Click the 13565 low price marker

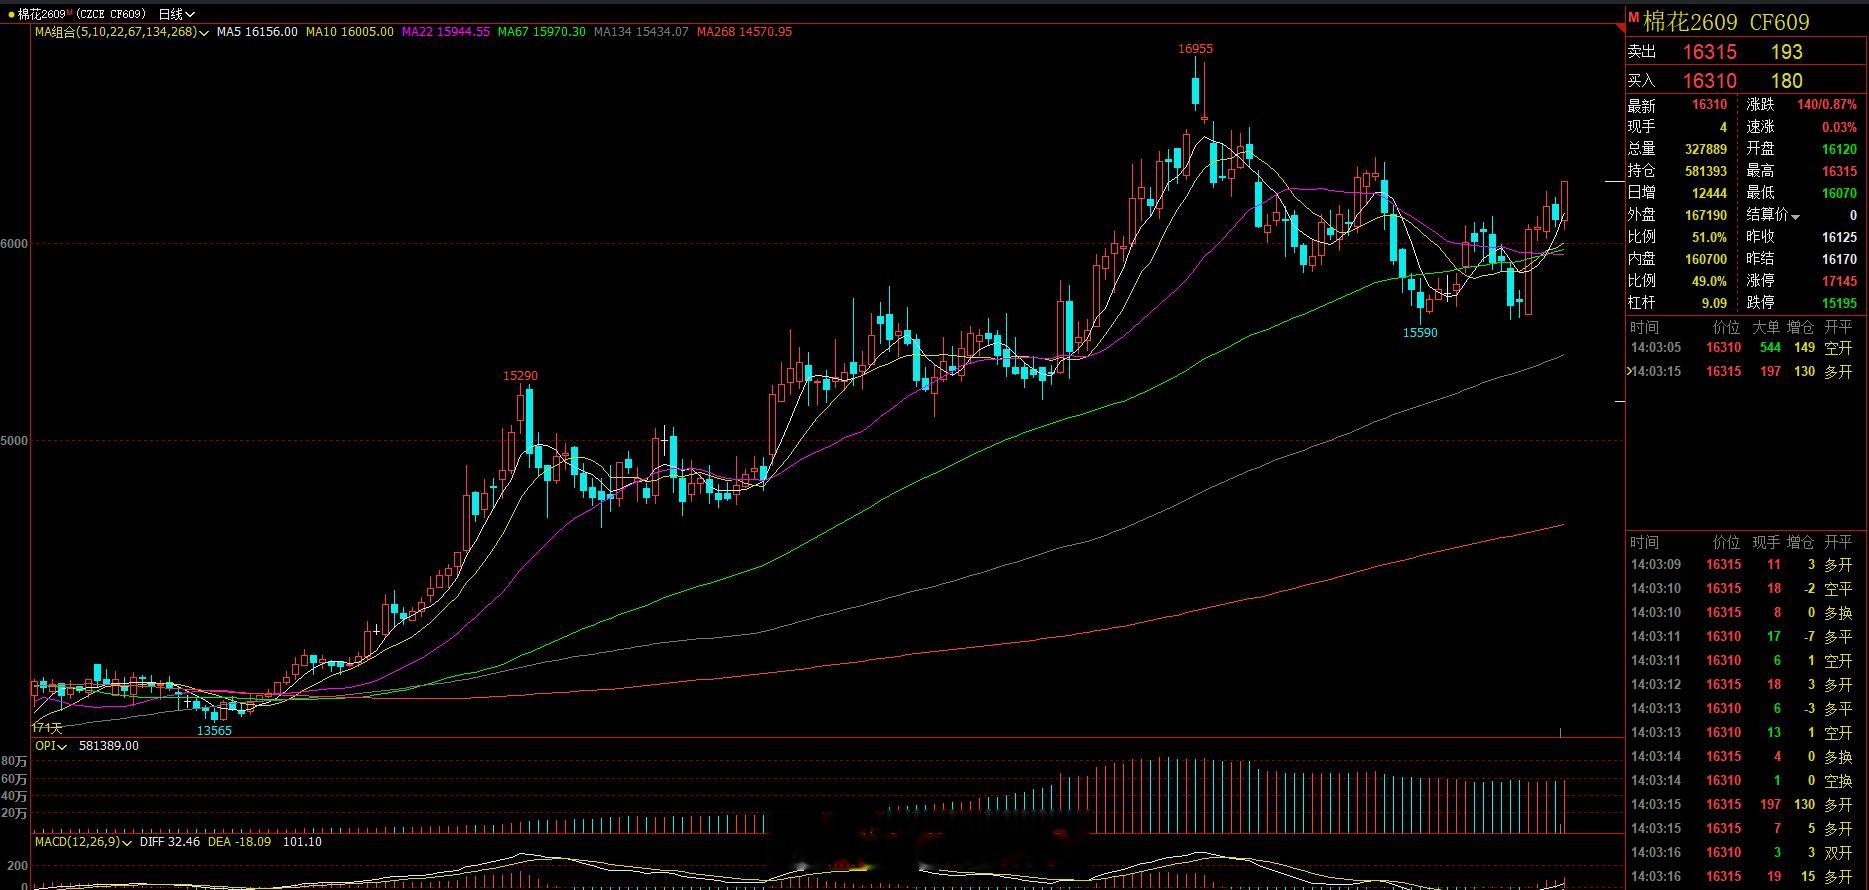tap(214, 731)
